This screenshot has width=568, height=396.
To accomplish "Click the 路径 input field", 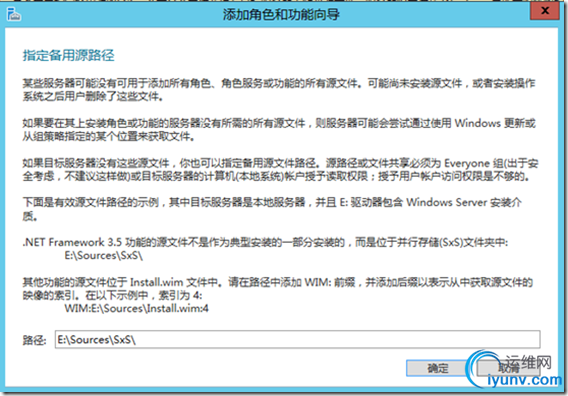I will pyautogui.click(x=297, y=339).
